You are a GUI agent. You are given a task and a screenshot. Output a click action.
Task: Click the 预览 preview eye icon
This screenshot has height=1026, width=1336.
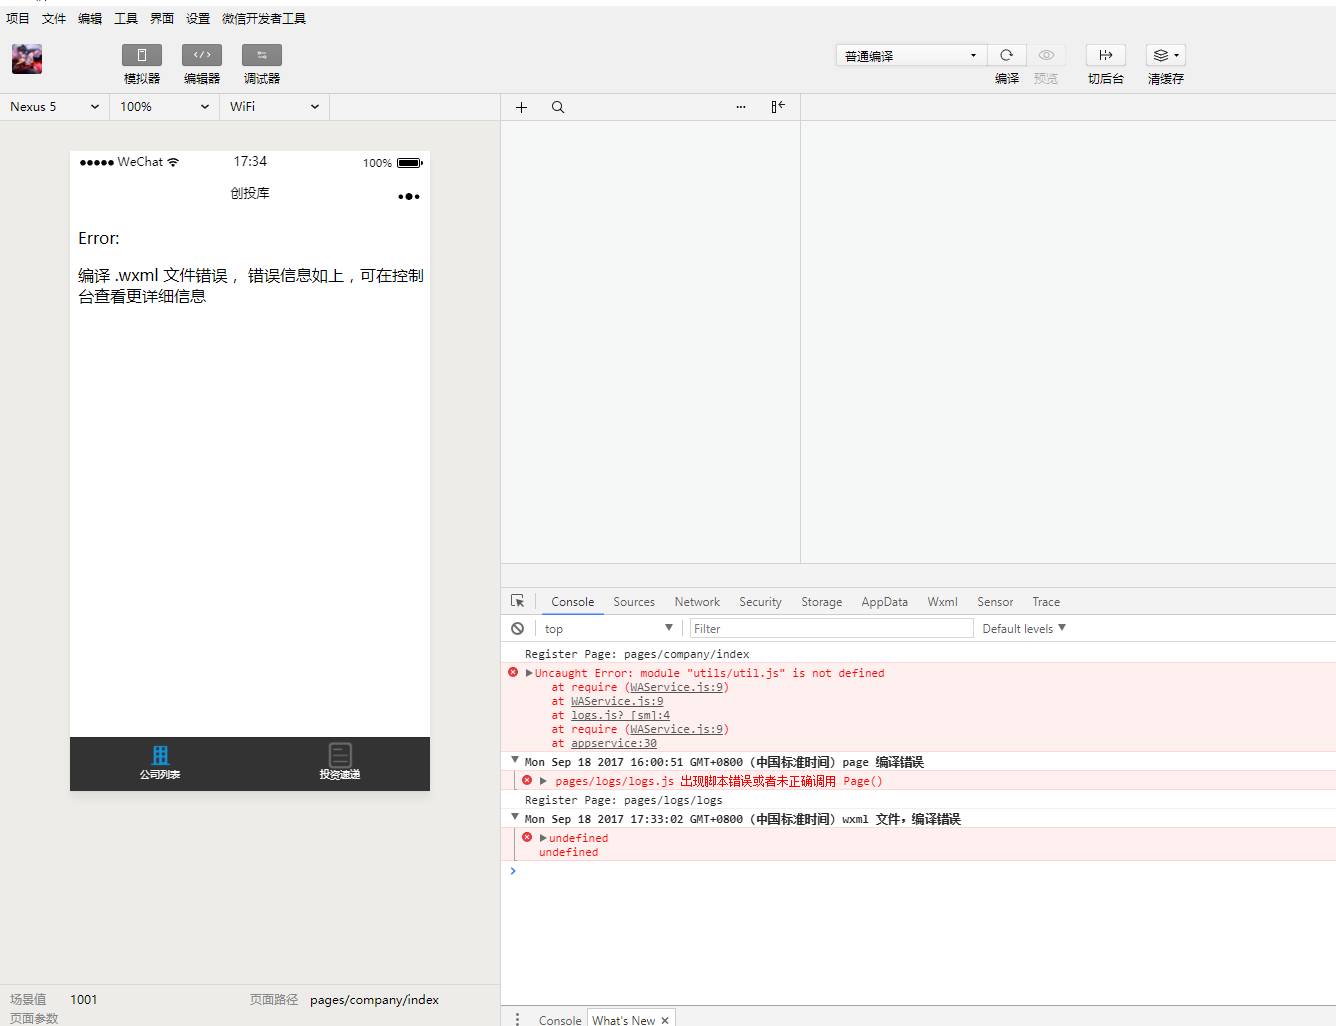[1046, 55]
